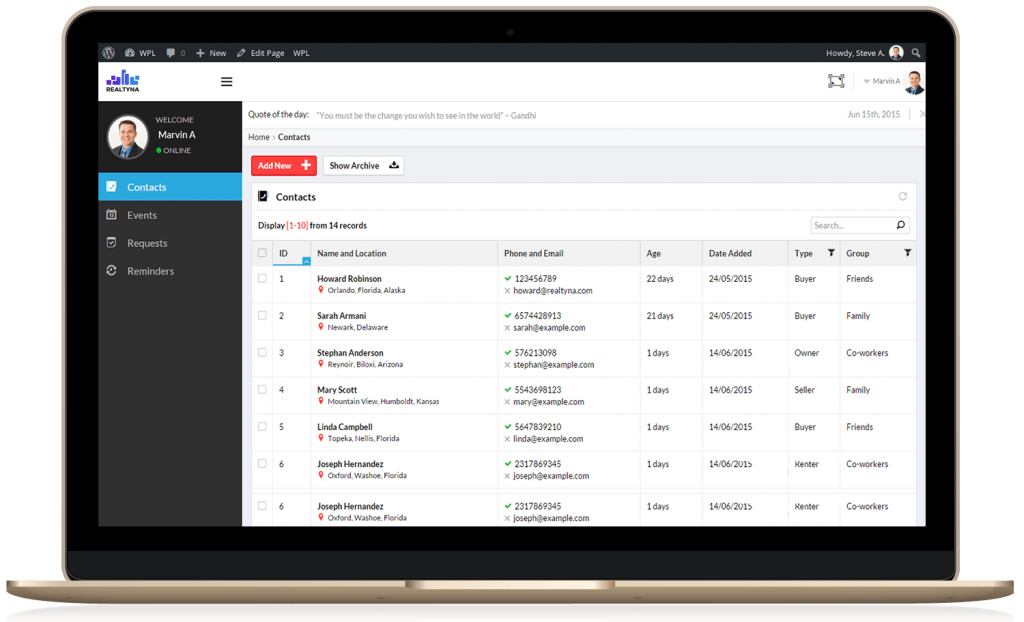Expand the Marvin A user dropdown
The height and width of the screenshot is (622, 1024).
pyautogui.click(x=867, y=81)
